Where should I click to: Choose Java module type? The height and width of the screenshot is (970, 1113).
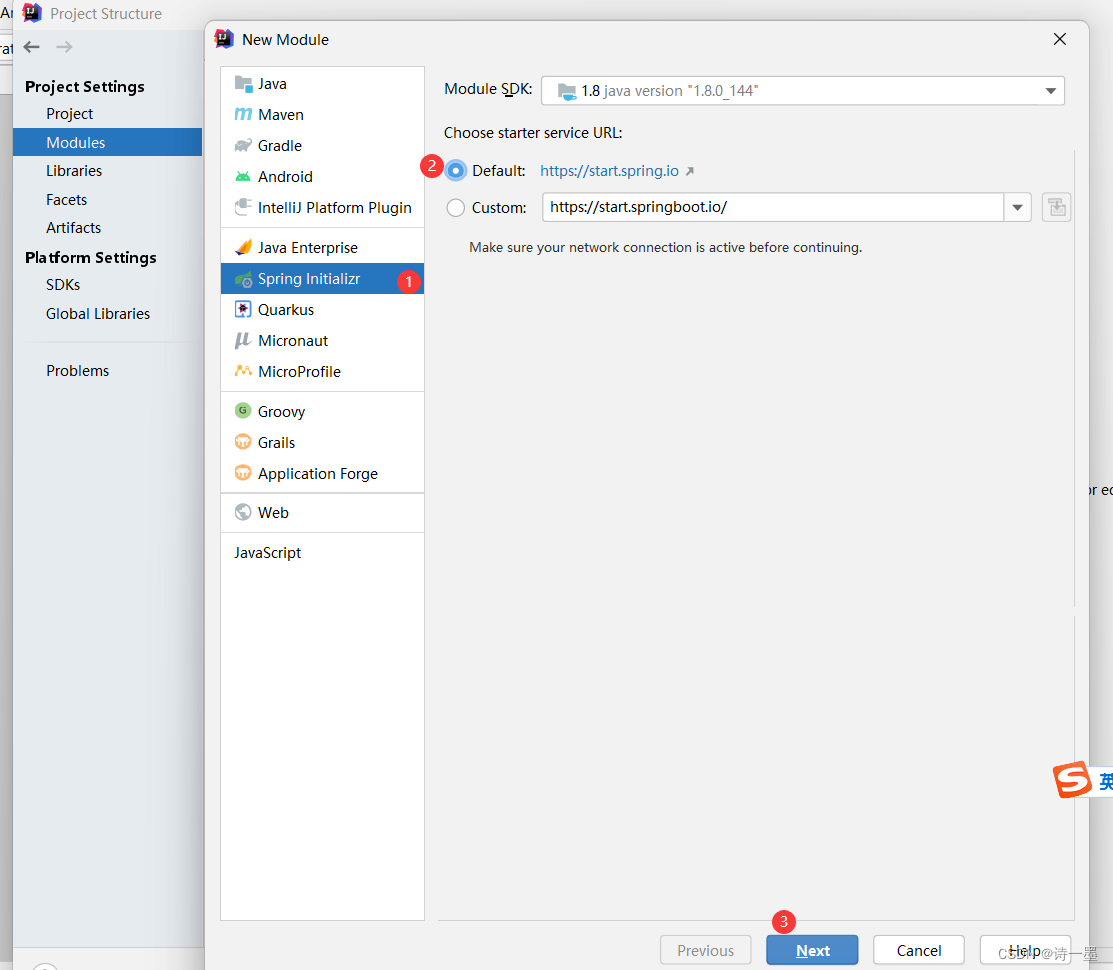[322, 84]
